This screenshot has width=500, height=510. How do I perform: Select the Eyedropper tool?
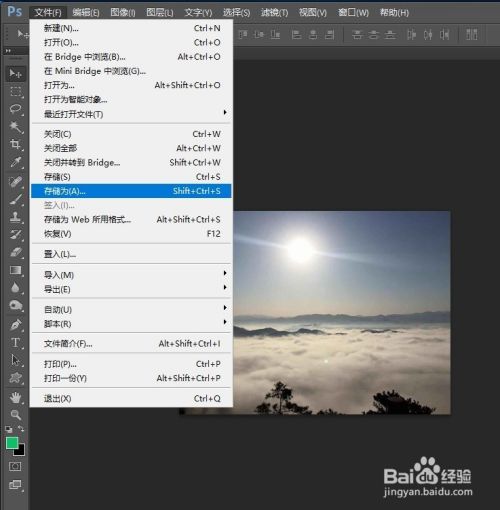[x=15, y=162]
